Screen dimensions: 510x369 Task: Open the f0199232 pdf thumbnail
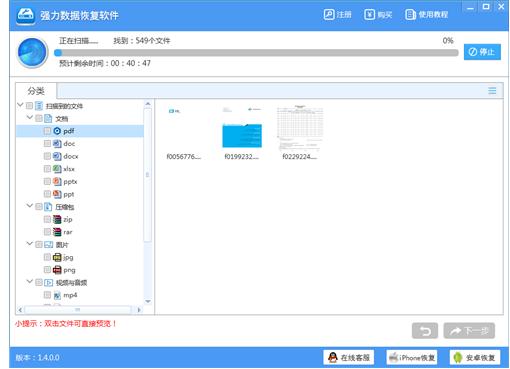[x=242, y=133]
